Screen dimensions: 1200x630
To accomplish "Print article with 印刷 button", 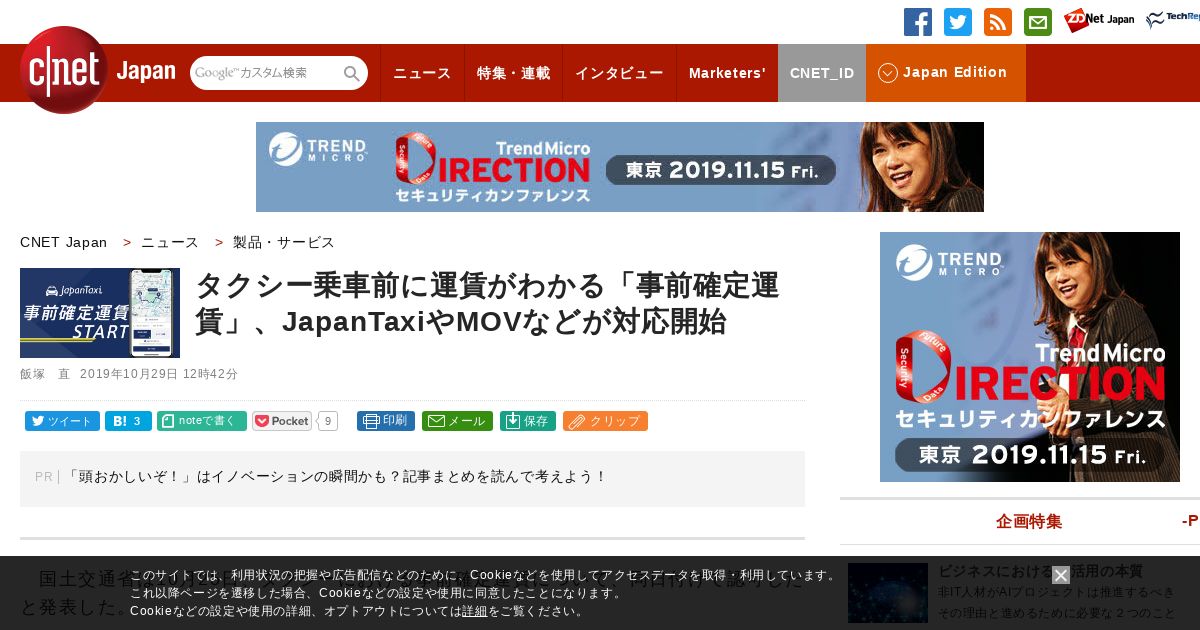I will [386, 421].
